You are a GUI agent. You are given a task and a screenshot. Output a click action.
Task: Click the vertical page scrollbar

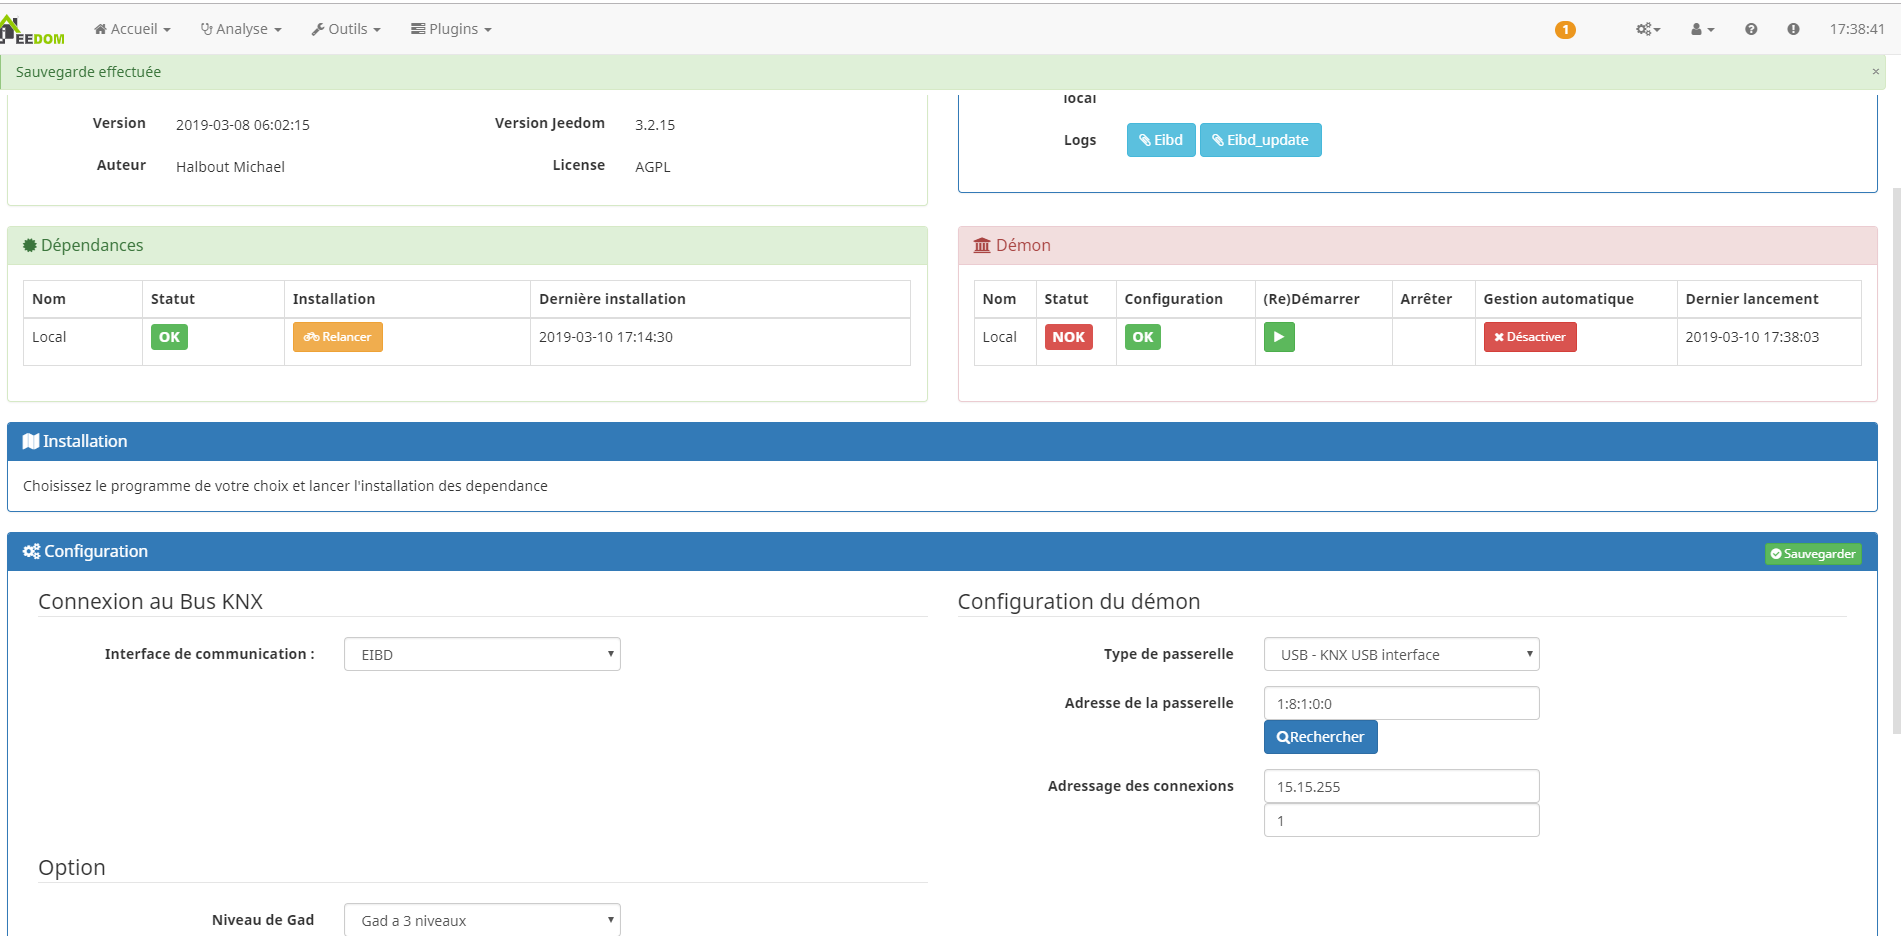coord(1896,460)
